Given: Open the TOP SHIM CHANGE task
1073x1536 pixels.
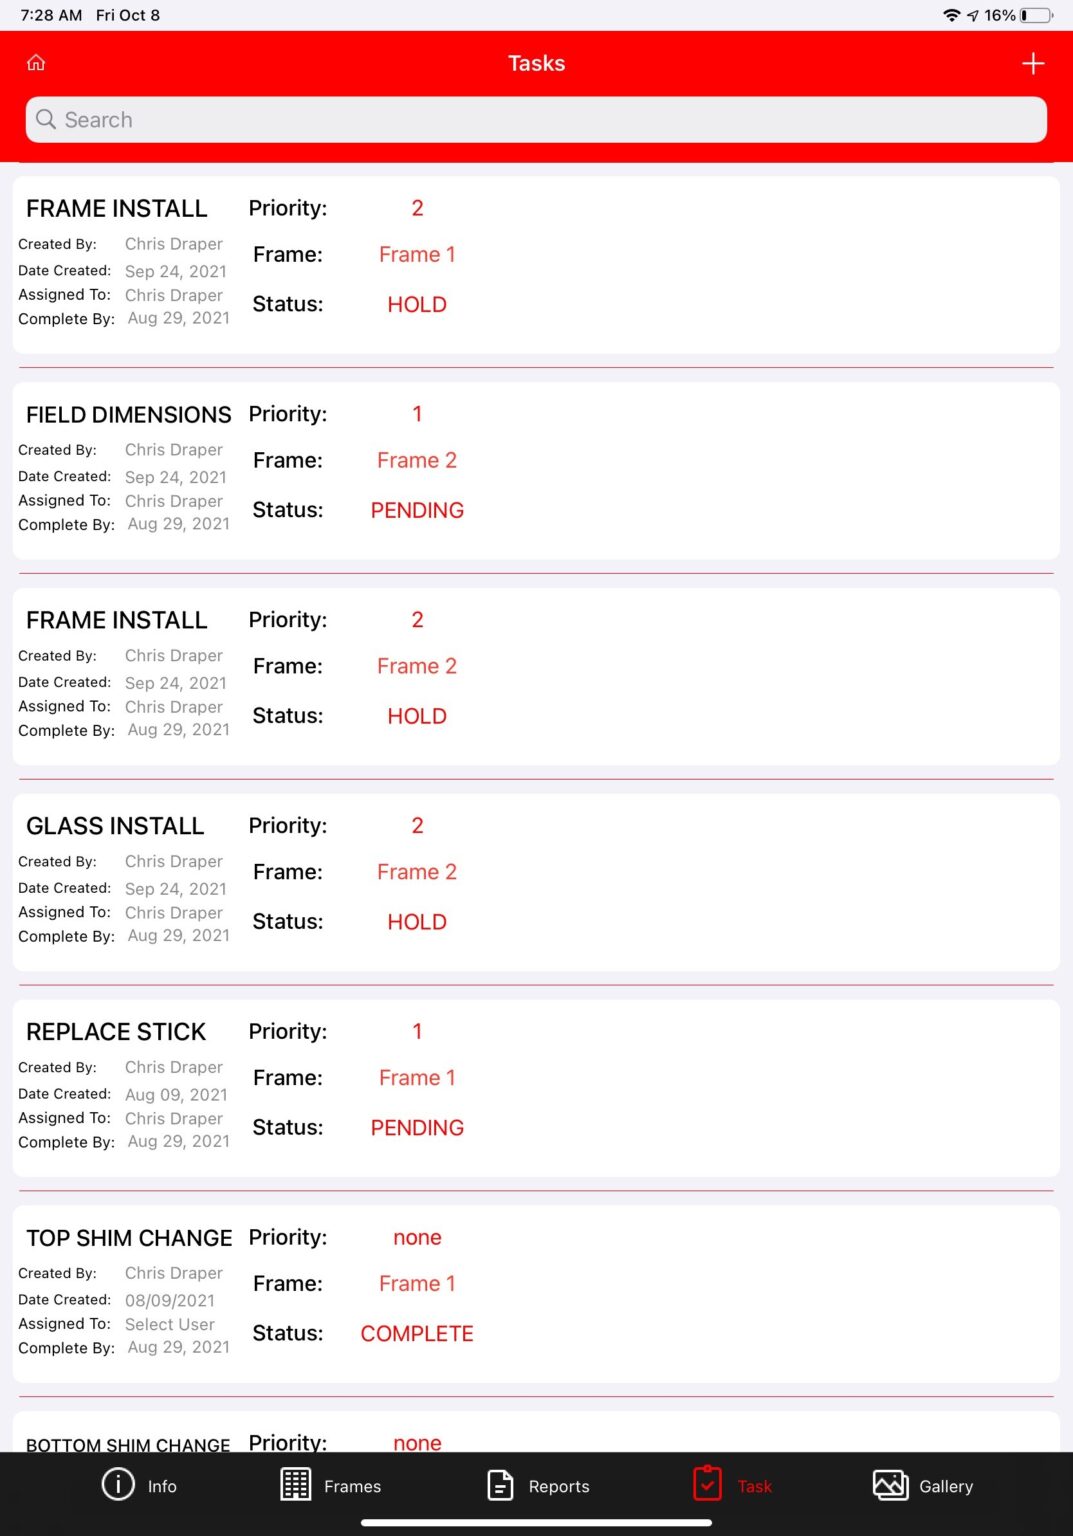Looking at the screenshot, I should click(x=129, y=1238).
